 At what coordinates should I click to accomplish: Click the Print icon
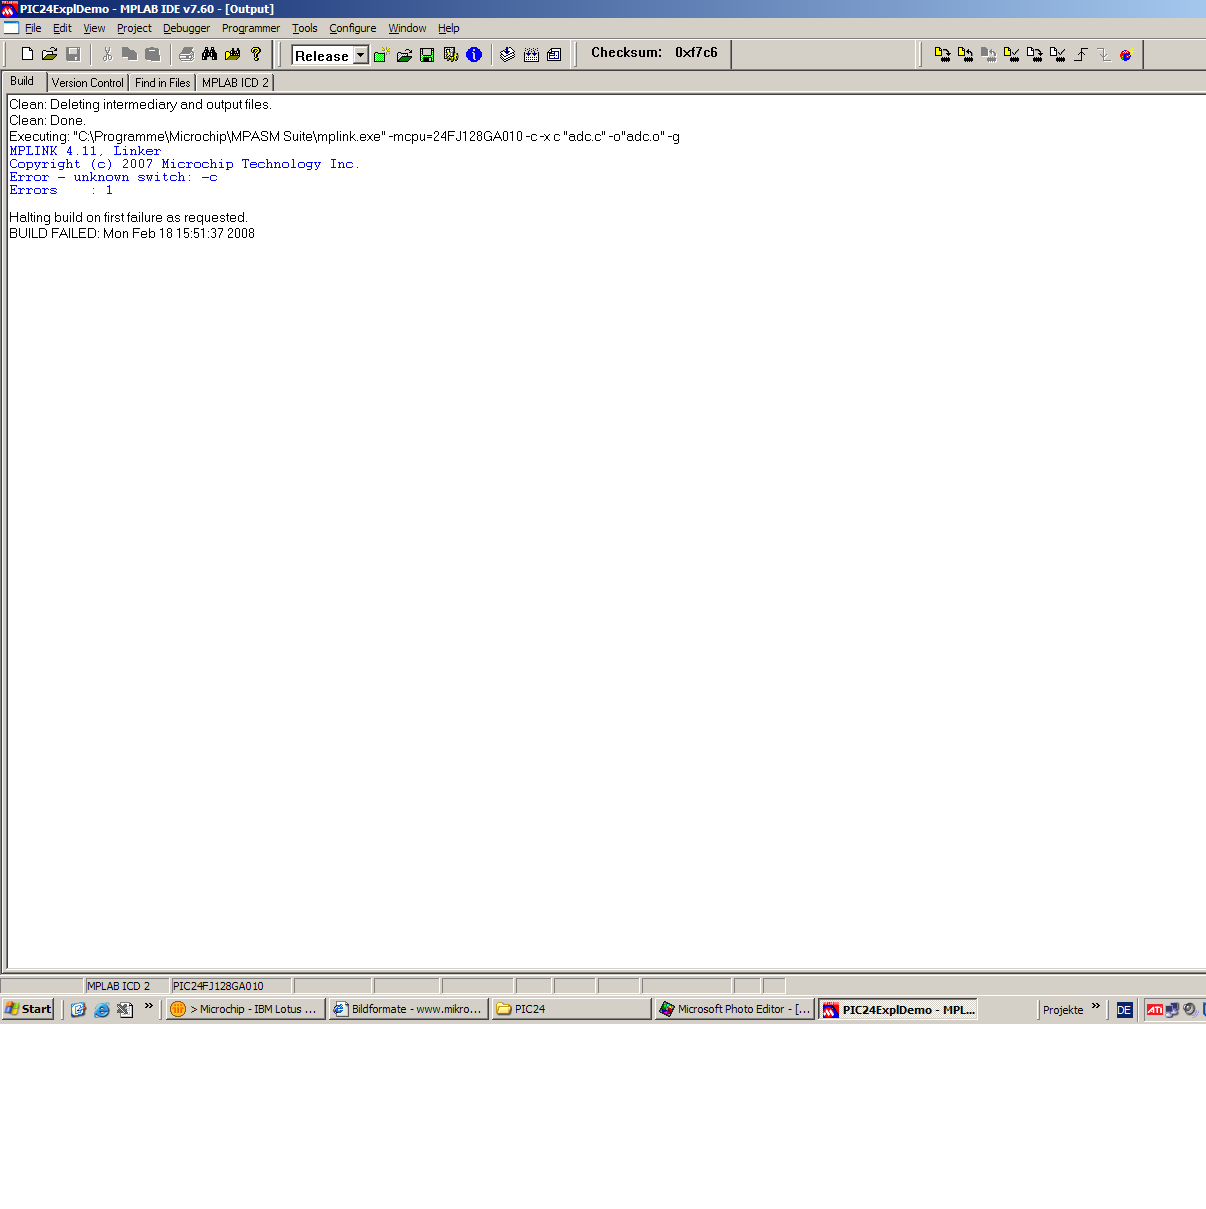pos(186,54)
